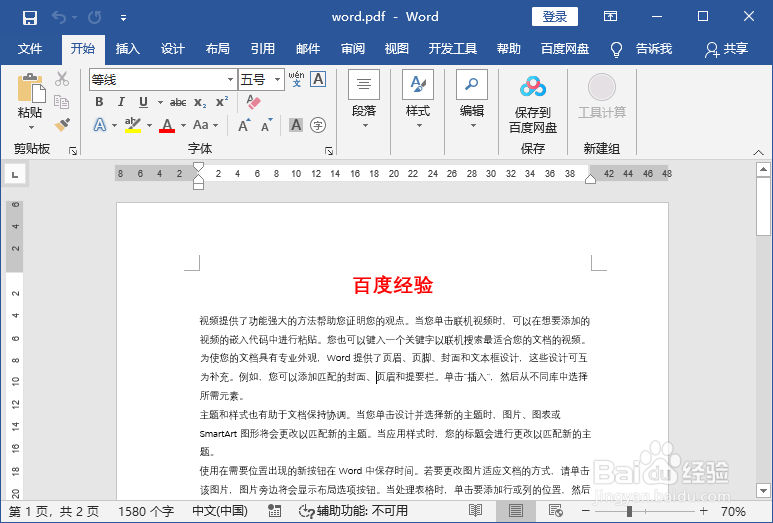Screen dimensions: 773x523
Task: Toggle Italic formatting
Action: (x=121, y=102)
